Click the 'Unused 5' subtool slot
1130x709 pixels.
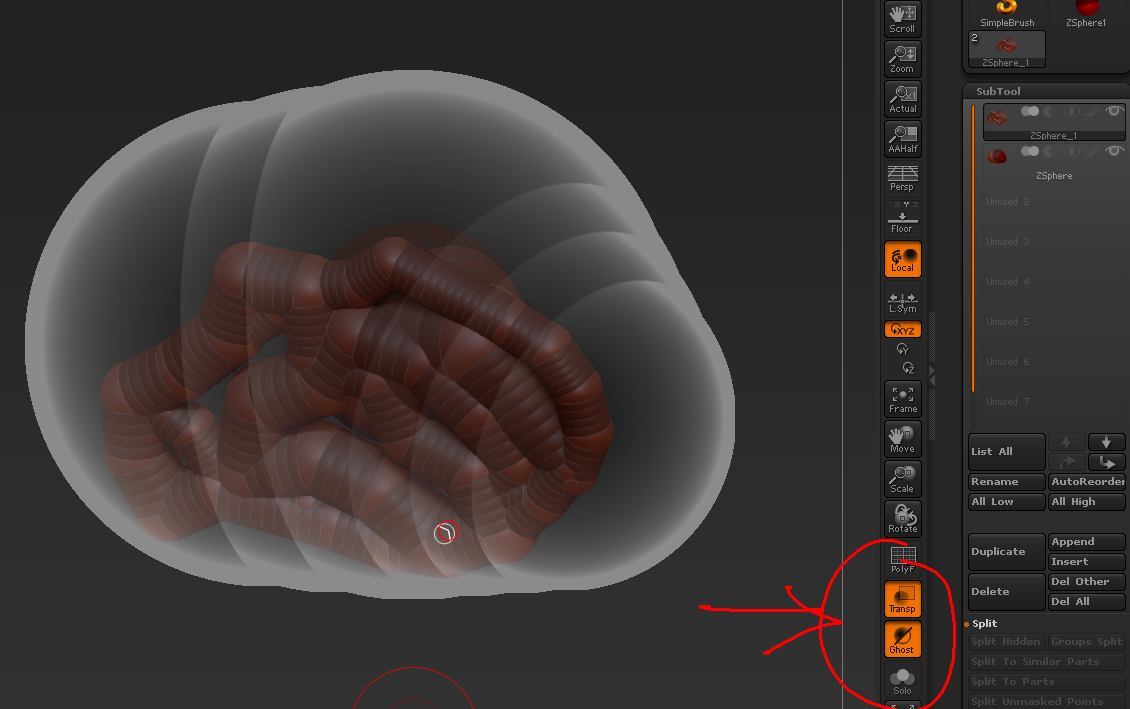1054,322
